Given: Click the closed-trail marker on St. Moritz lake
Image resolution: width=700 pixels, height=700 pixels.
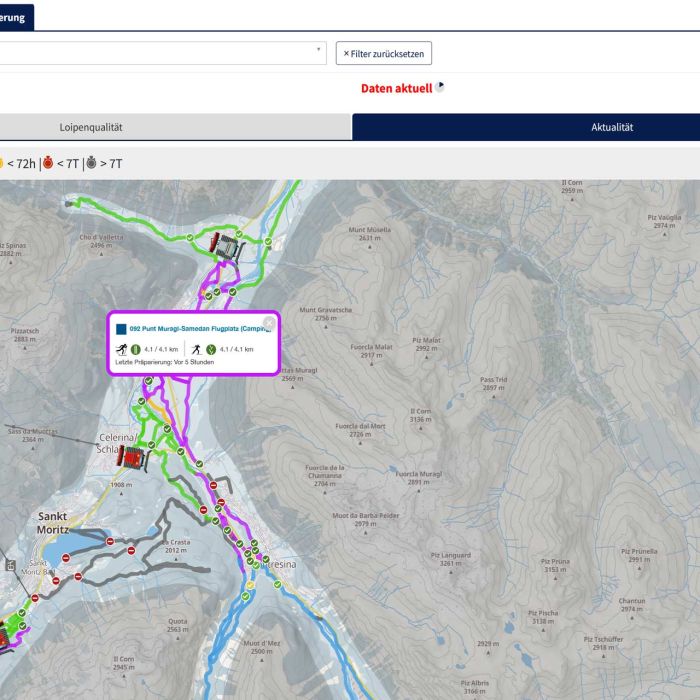Looking at the screenshot, I should [66, 558].
